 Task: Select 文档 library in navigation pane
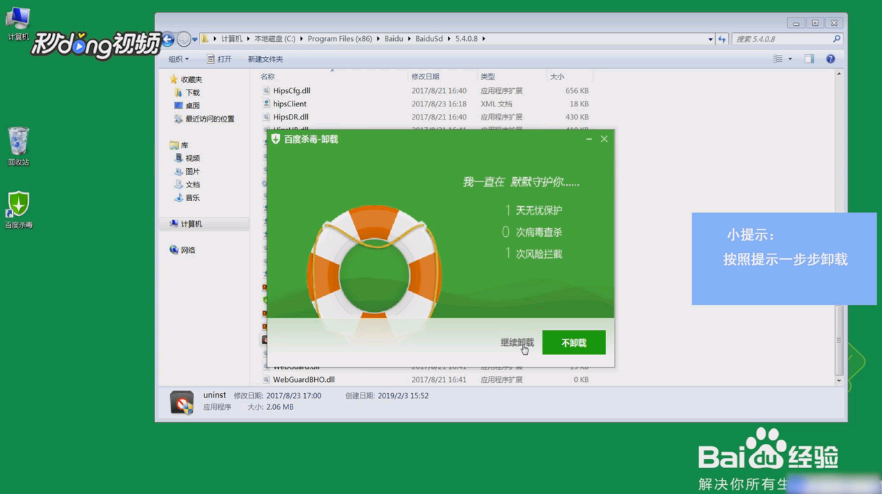tap(192, 185)
